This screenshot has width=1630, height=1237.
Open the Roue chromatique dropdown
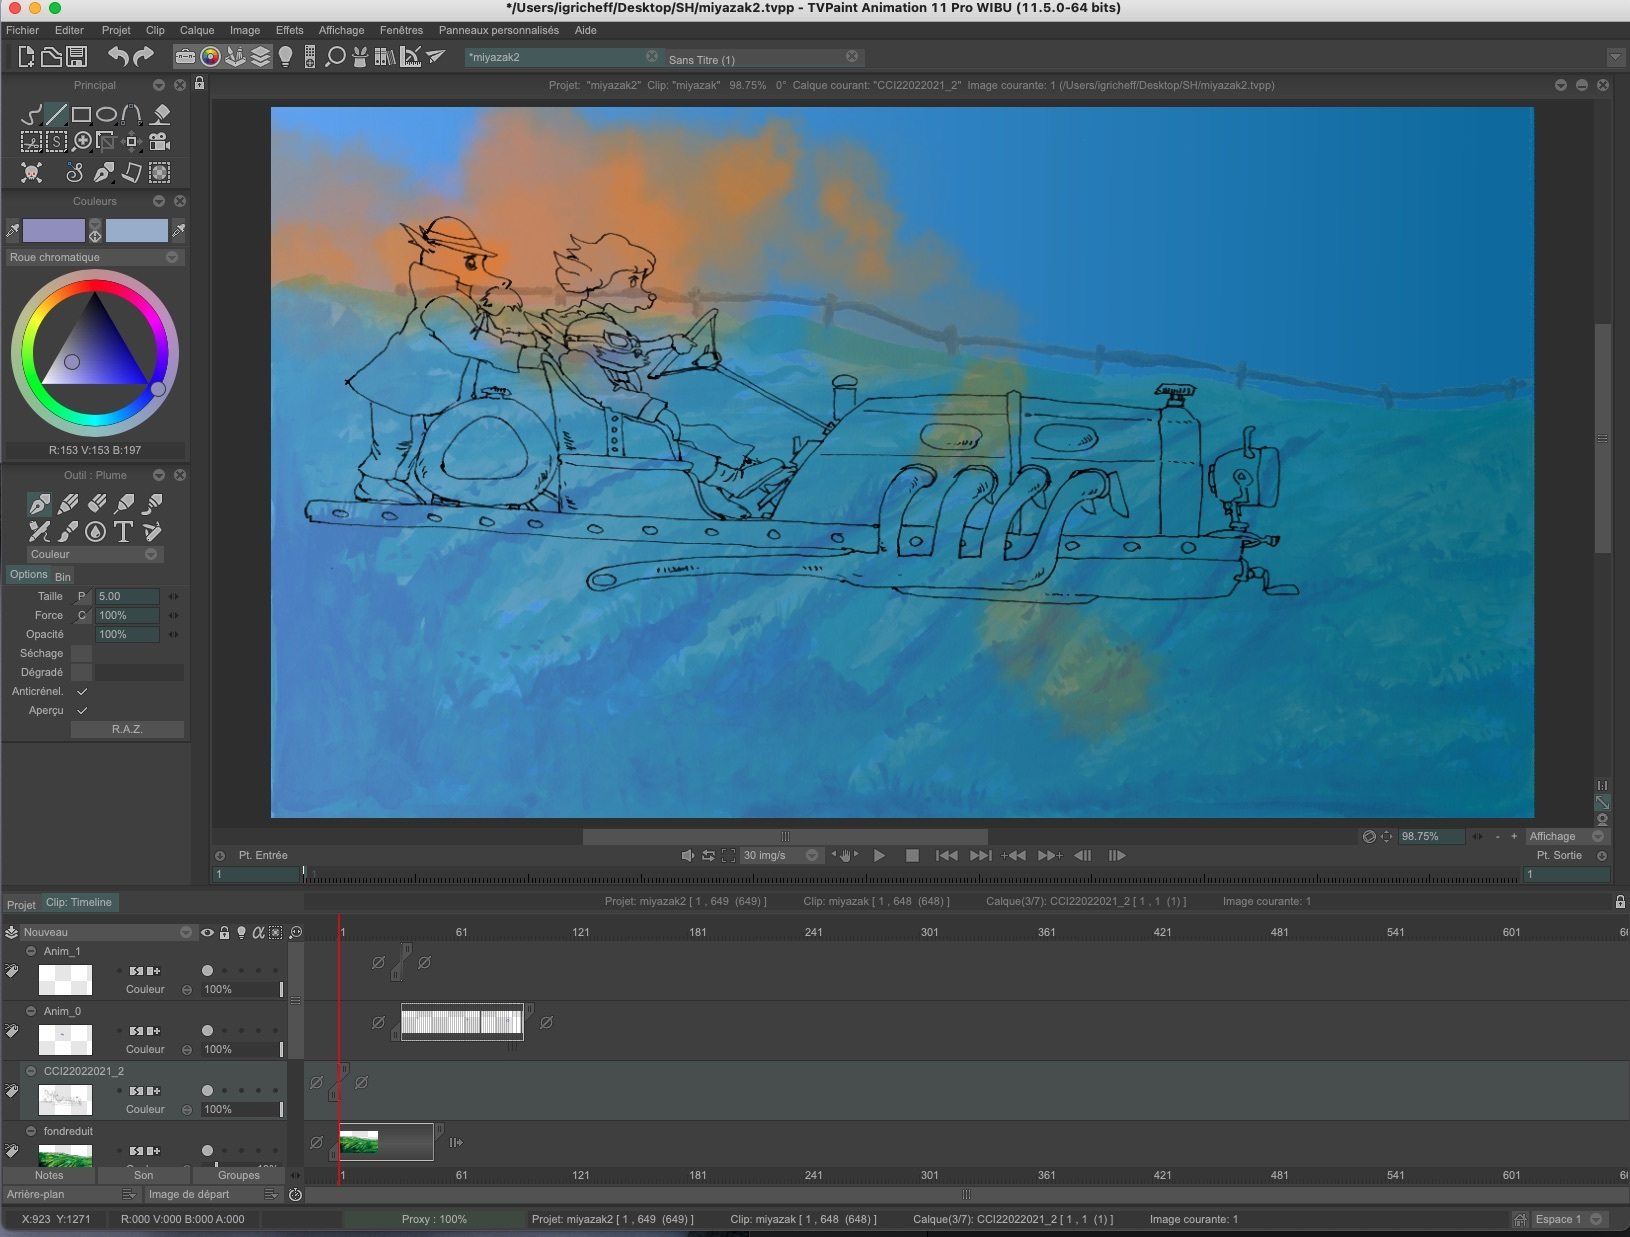tap(94, 257)
